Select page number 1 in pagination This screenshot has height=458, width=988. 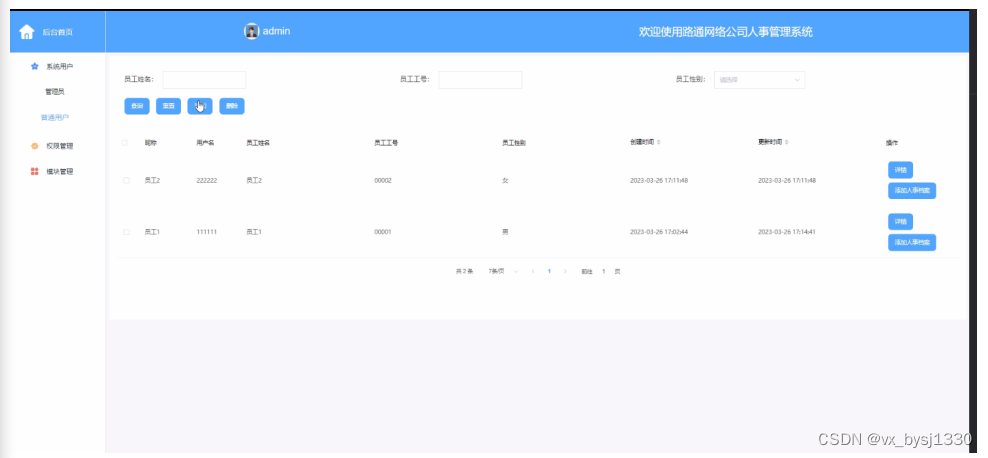[549, 271]
